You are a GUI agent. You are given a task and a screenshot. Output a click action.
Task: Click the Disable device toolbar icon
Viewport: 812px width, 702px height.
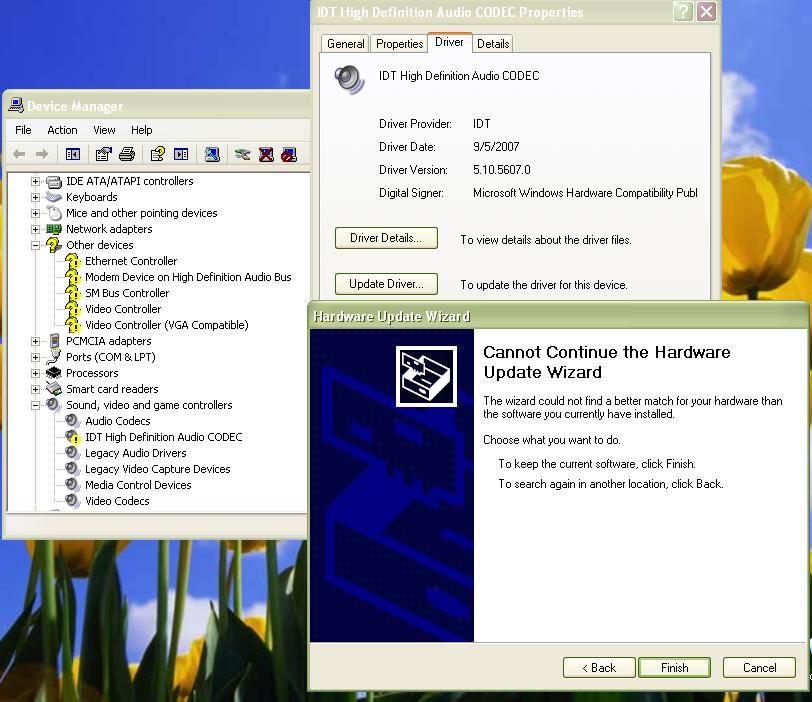(289, 154)
